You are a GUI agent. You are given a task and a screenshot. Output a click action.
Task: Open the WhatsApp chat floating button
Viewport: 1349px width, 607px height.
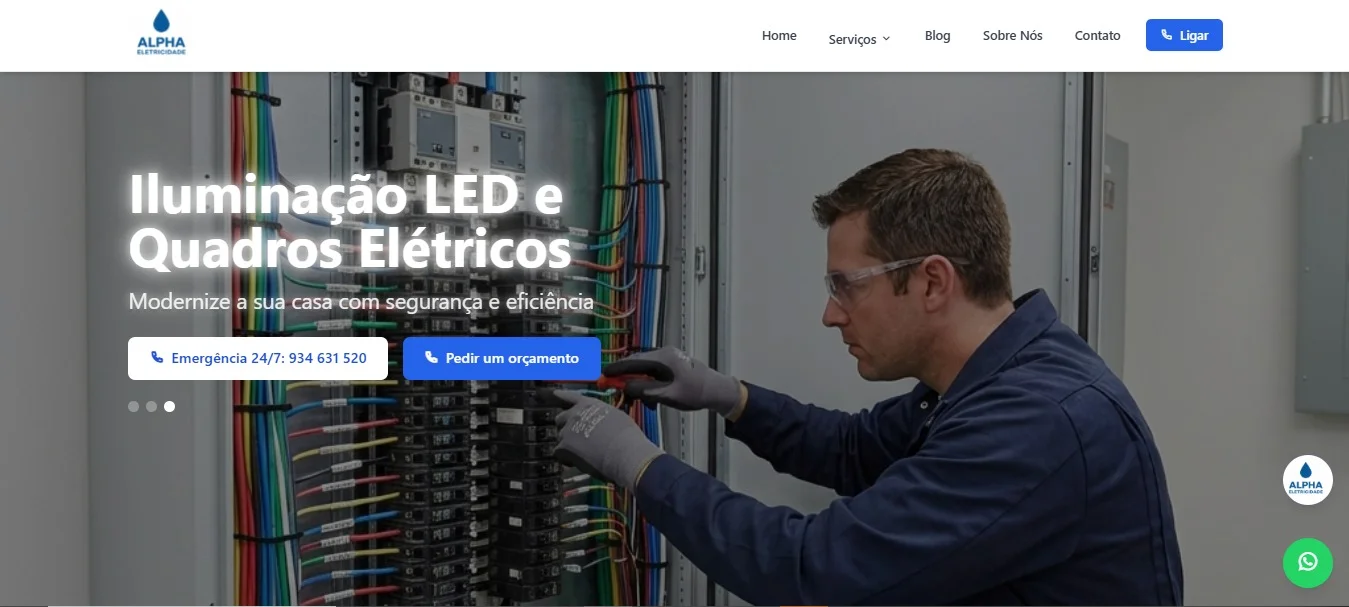pos(1308,562)
